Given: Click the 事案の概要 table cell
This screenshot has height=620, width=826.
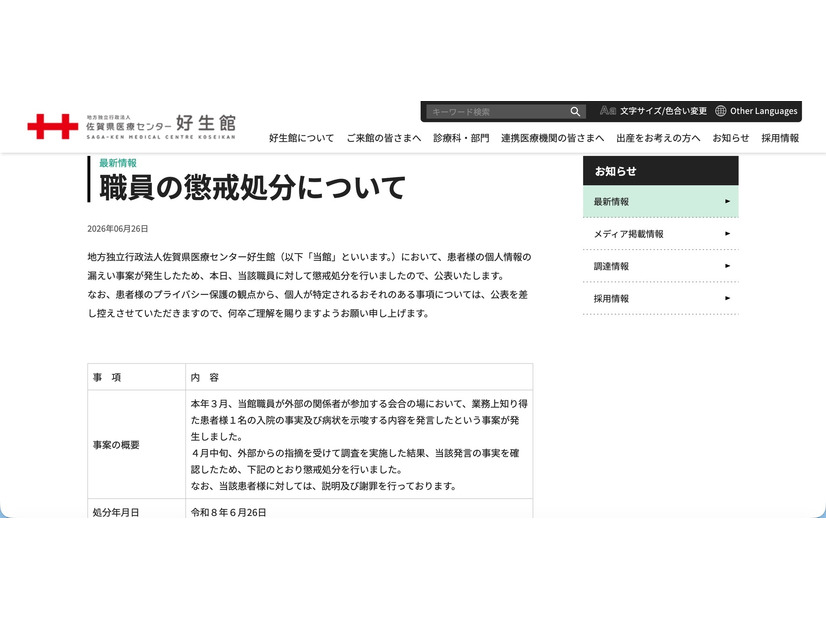Looking at the screenshot, I should tap(136, 445).
